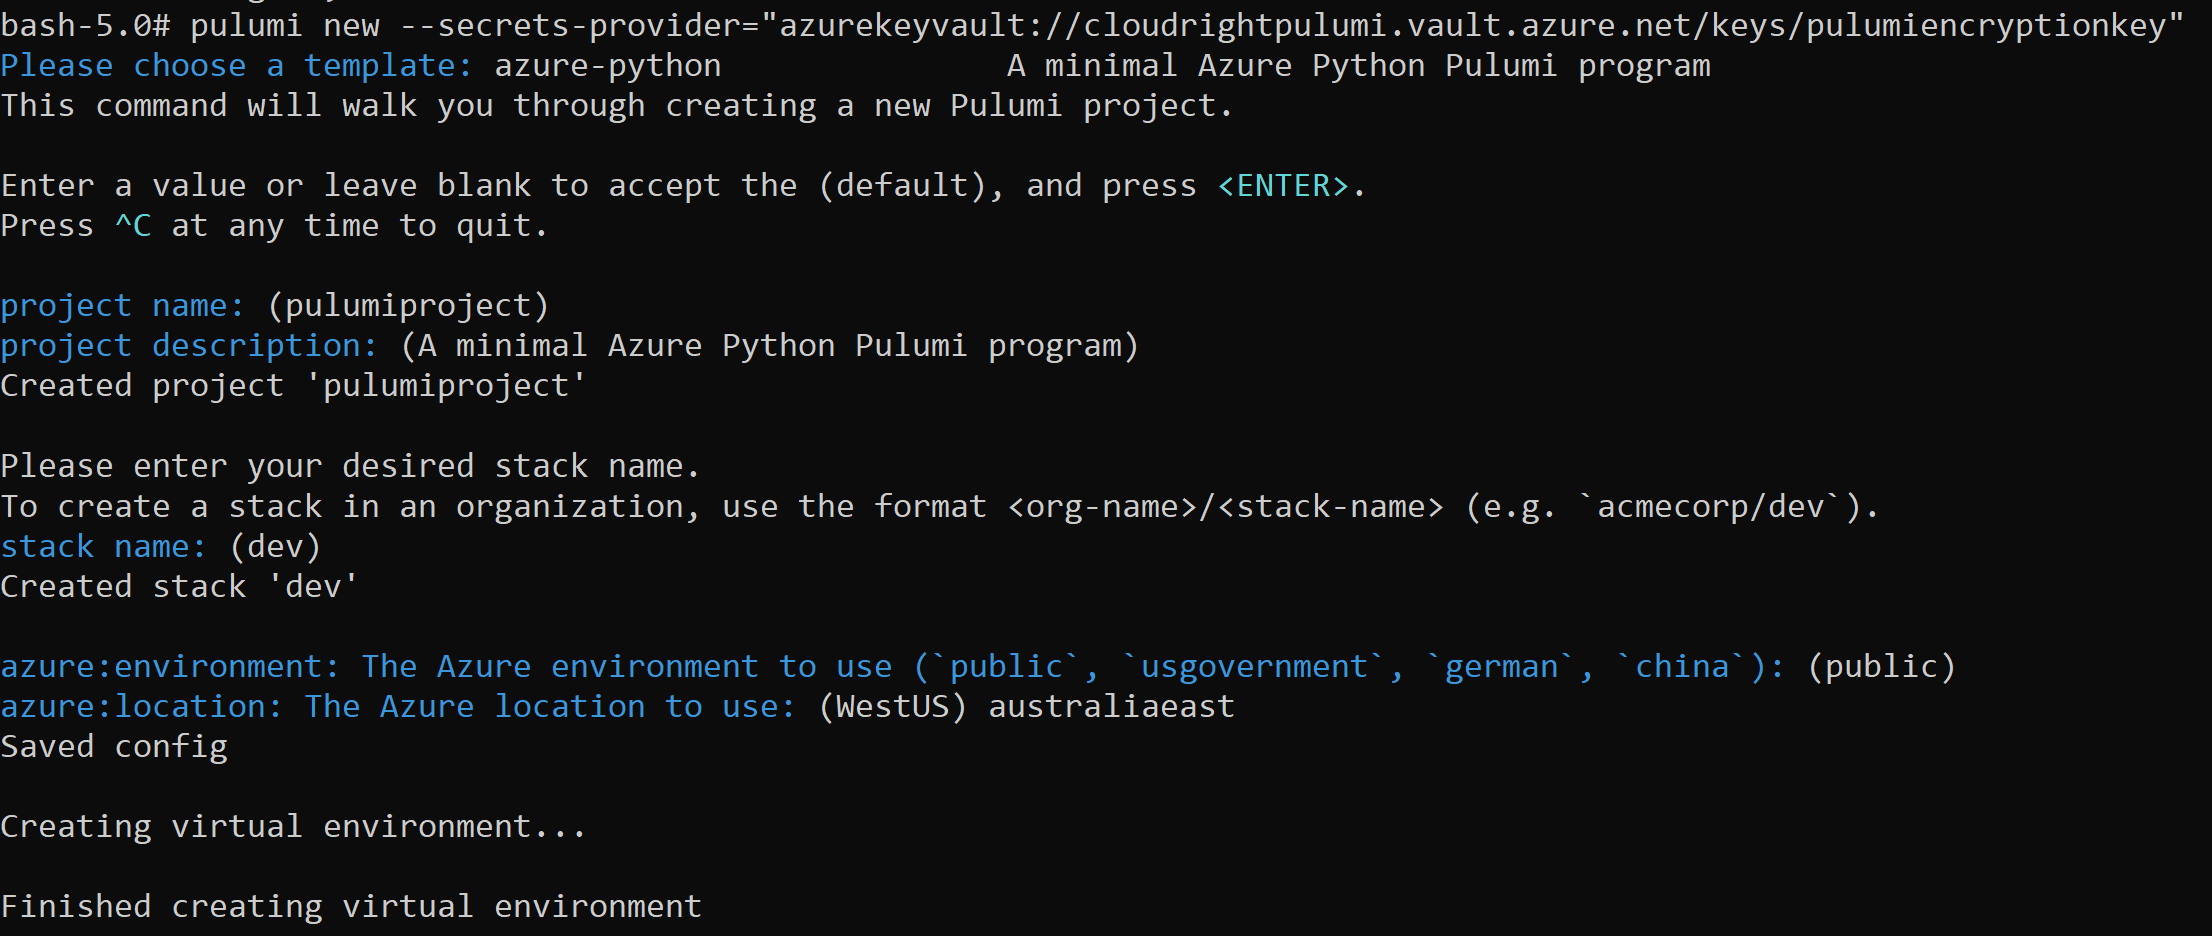Click the `acmecorp/dev` example text

[1709, 507]
